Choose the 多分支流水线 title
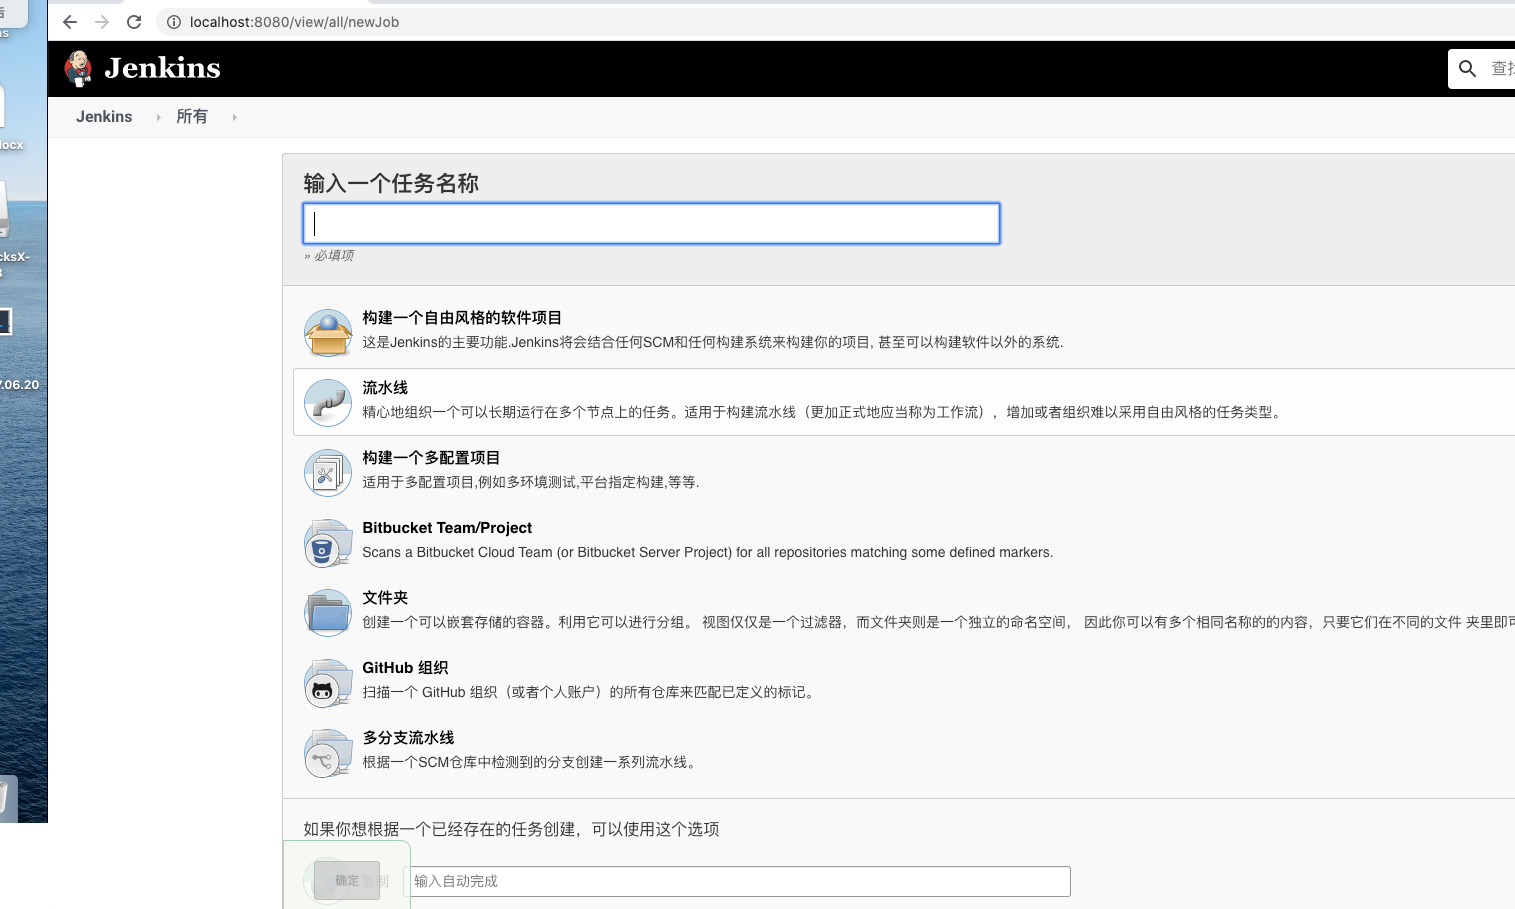This screenshot has width=1515, height=909. [x=408, y=738]
